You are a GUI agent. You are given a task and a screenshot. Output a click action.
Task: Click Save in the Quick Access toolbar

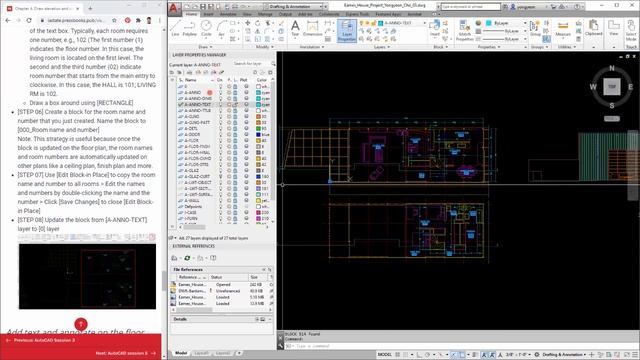pyautogui.click(x=202, y=7)
